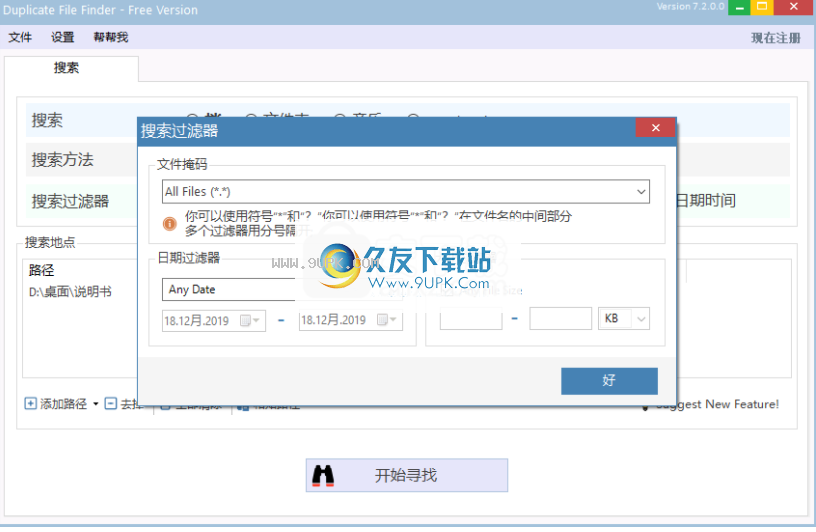This screenshot has width=816, height=532.
Task: Expand the All Files (*.*) file mask dropdown
Action: pyautogui.click(x=641, y=192)
